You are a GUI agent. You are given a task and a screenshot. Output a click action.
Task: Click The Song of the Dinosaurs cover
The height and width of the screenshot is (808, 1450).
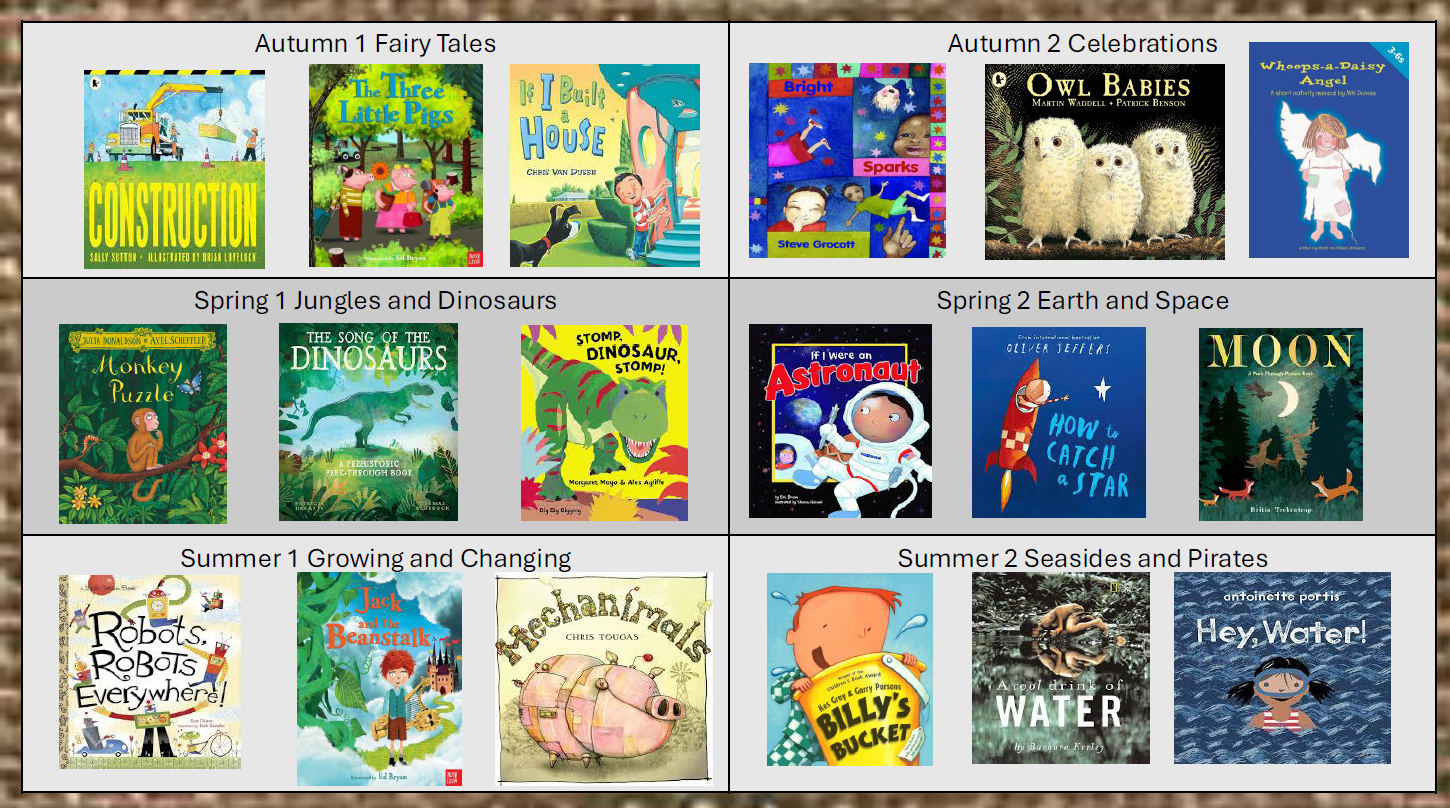click(x=368, y=422)
